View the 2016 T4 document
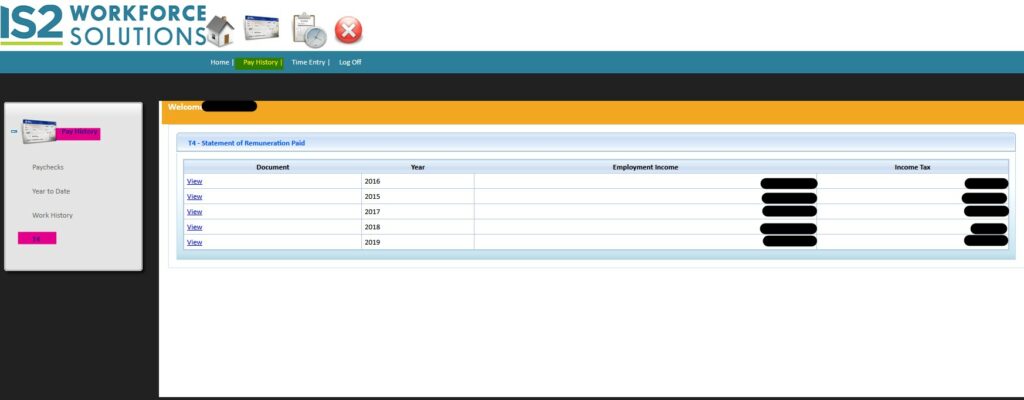1024x400 pixels. (194, 181)
